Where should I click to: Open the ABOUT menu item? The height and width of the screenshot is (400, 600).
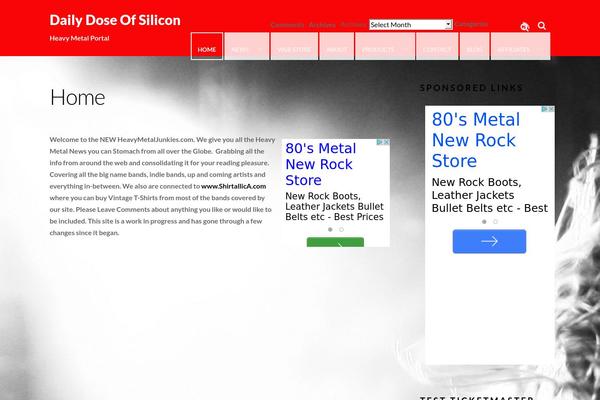click(x=337, y=46)
